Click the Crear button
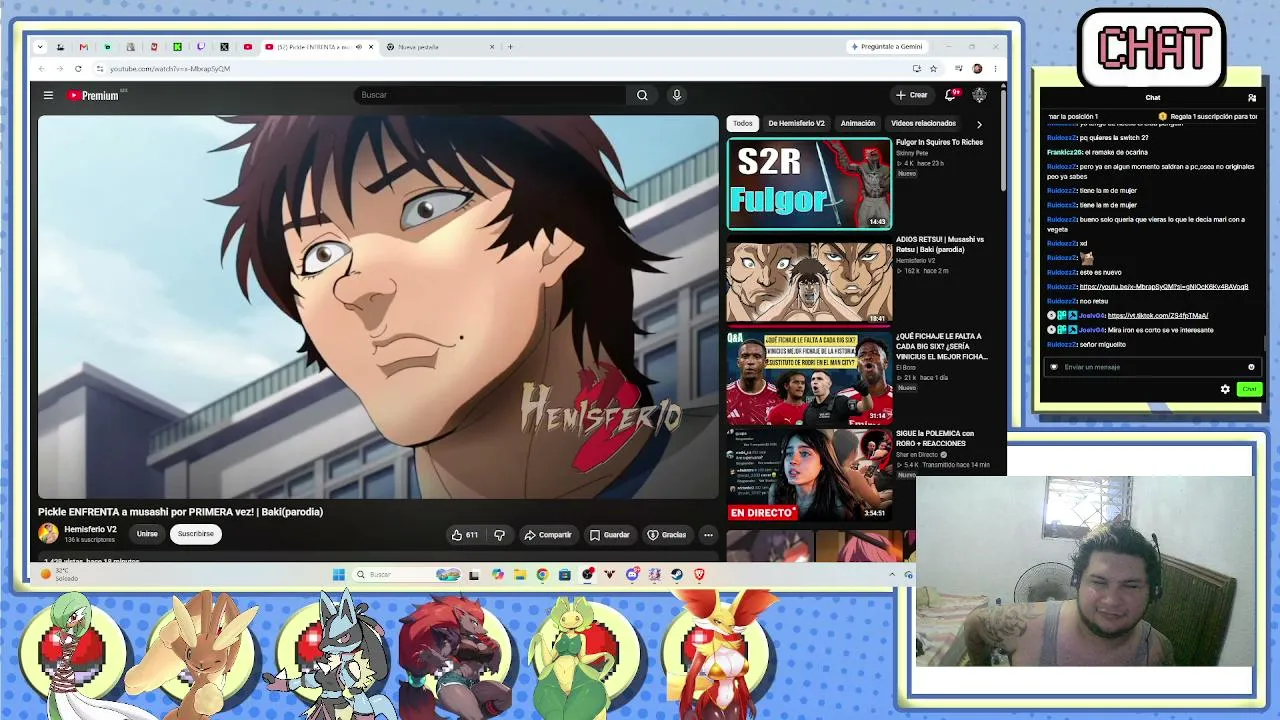The image size is (1280, 720). click(x=912, y=95)
